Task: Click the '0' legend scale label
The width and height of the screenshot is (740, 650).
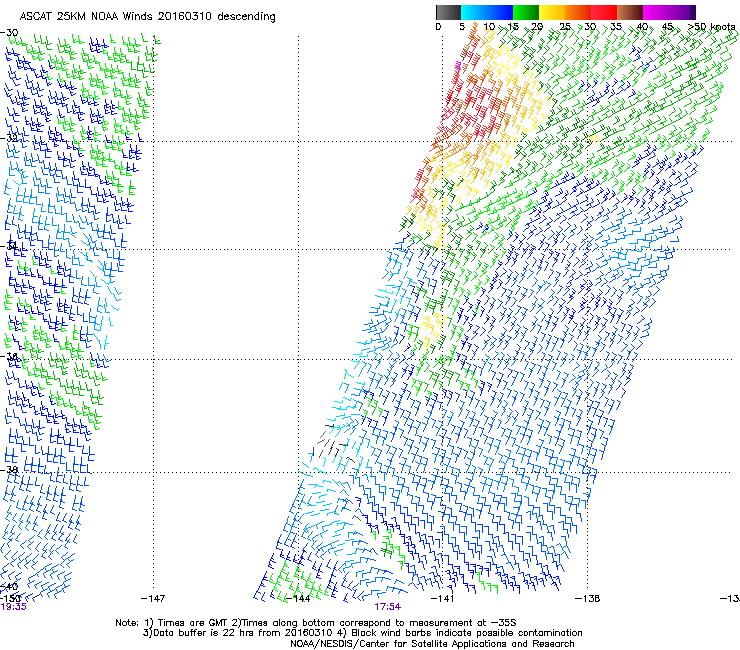Action: [x=438, y=27]
